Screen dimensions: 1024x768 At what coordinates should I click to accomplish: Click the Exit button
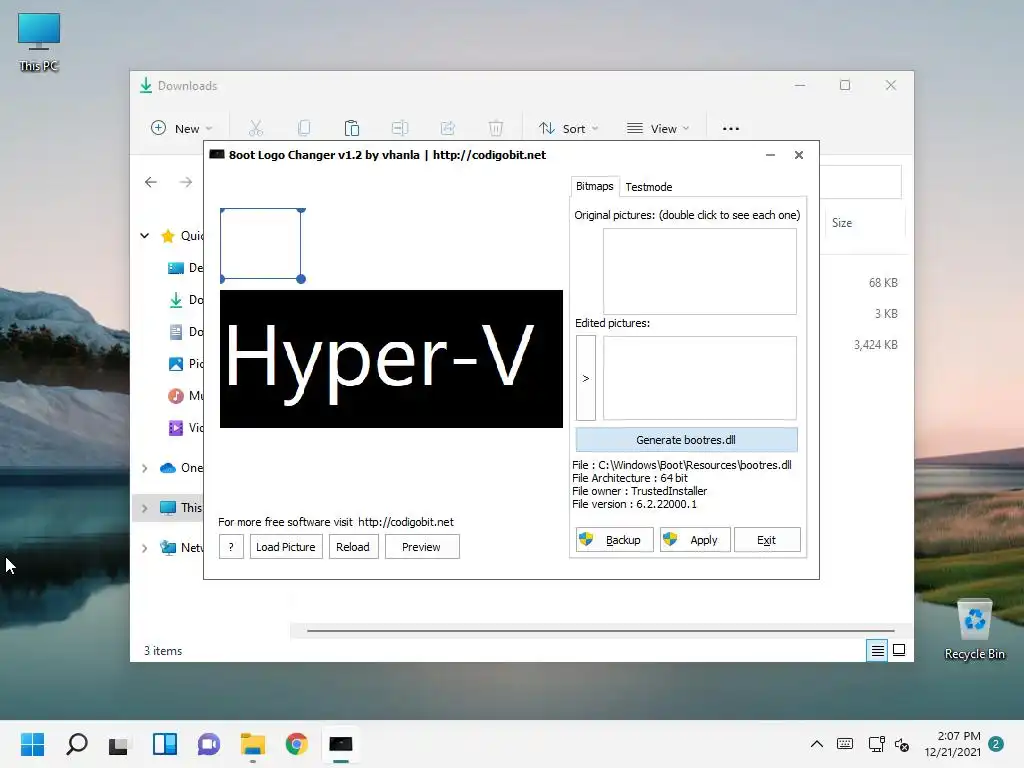pyautogui.click(x=766, y=539)
